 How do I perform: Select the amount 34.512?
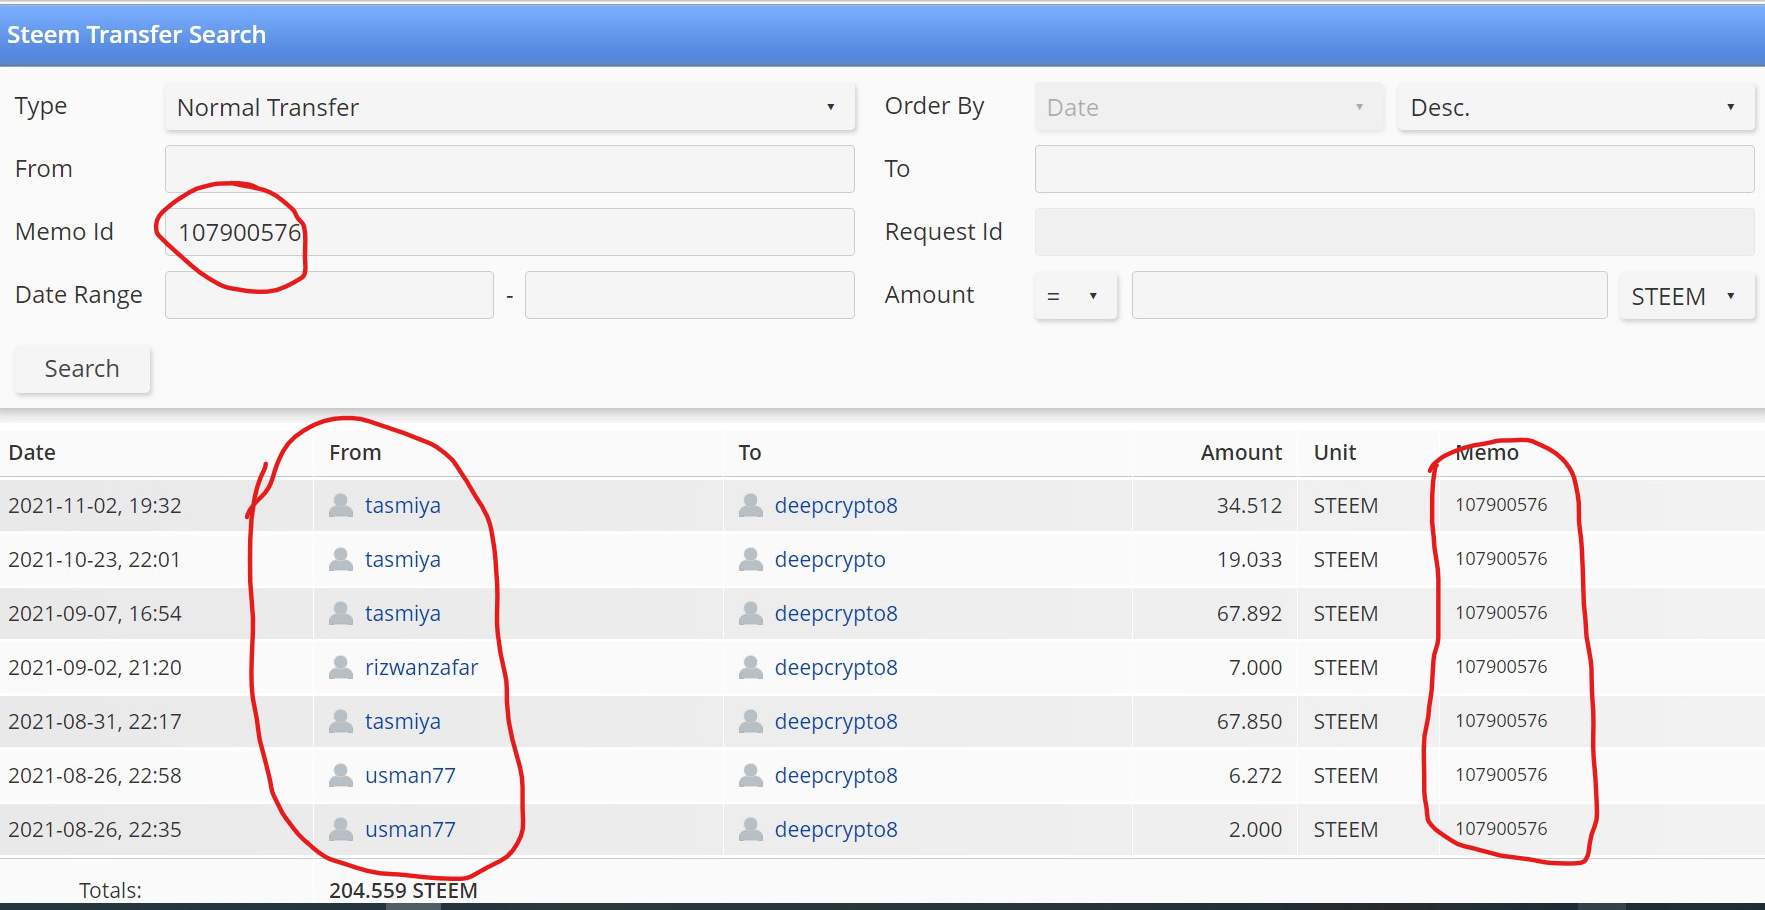(1249, 505)
